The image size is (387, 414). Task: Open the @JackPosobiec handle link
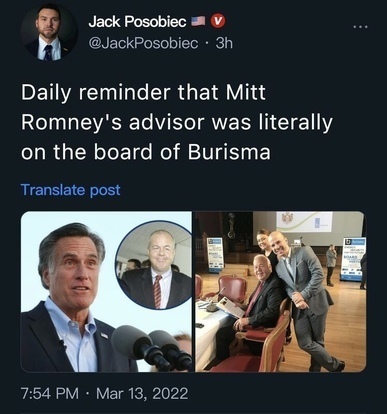click(143, 43)
